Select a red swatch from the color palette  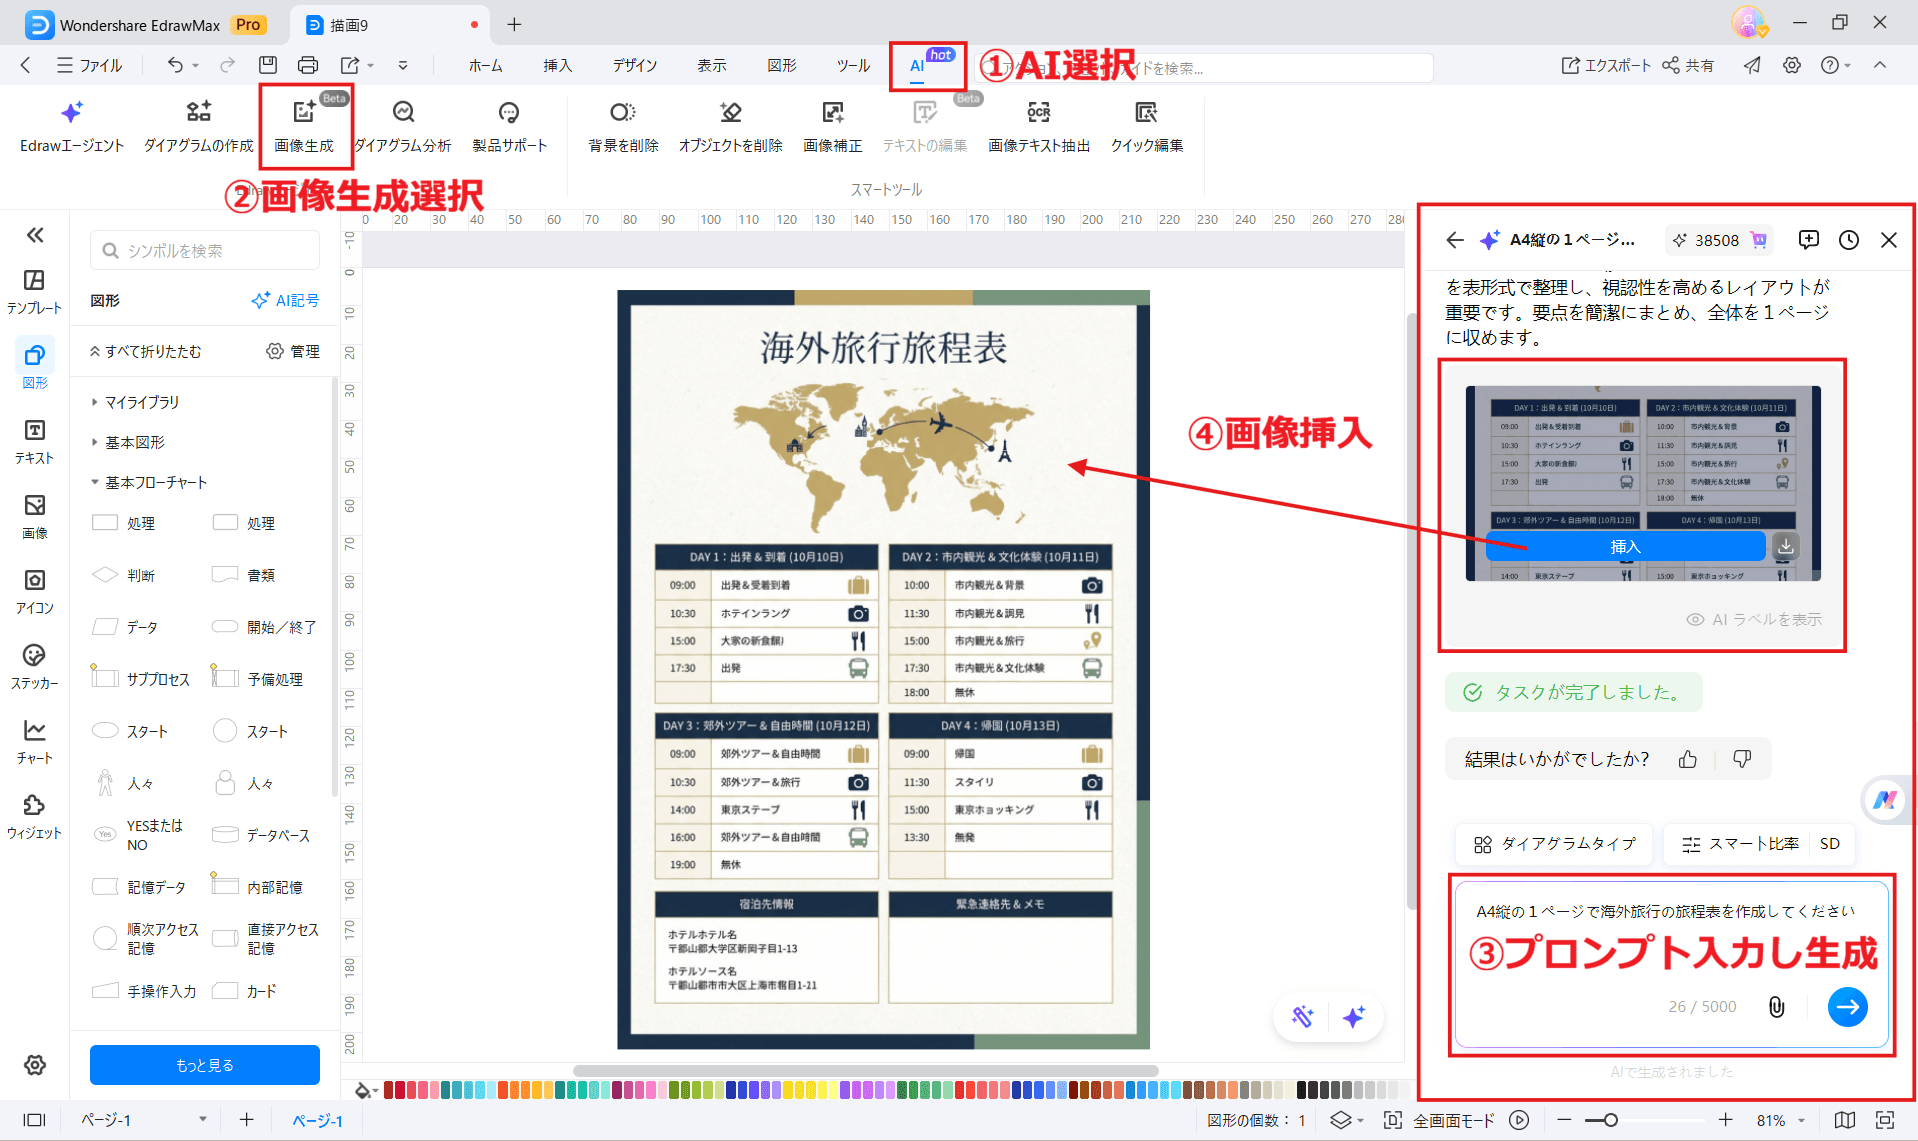point(401,1089)
